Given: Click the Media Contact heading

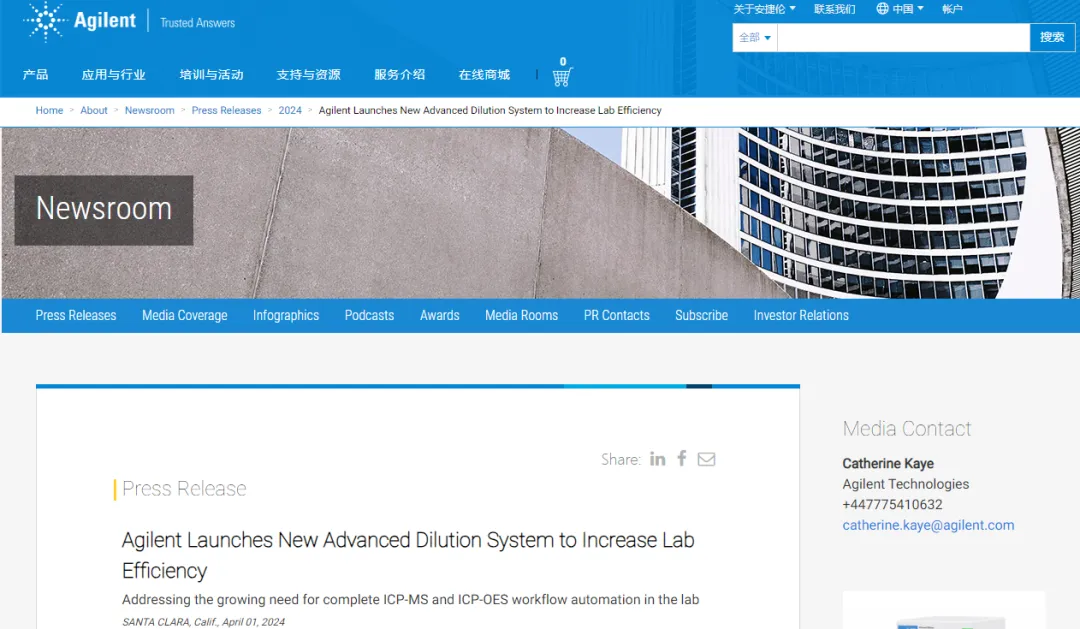Looking at the screenshot, I should point(906,429).
